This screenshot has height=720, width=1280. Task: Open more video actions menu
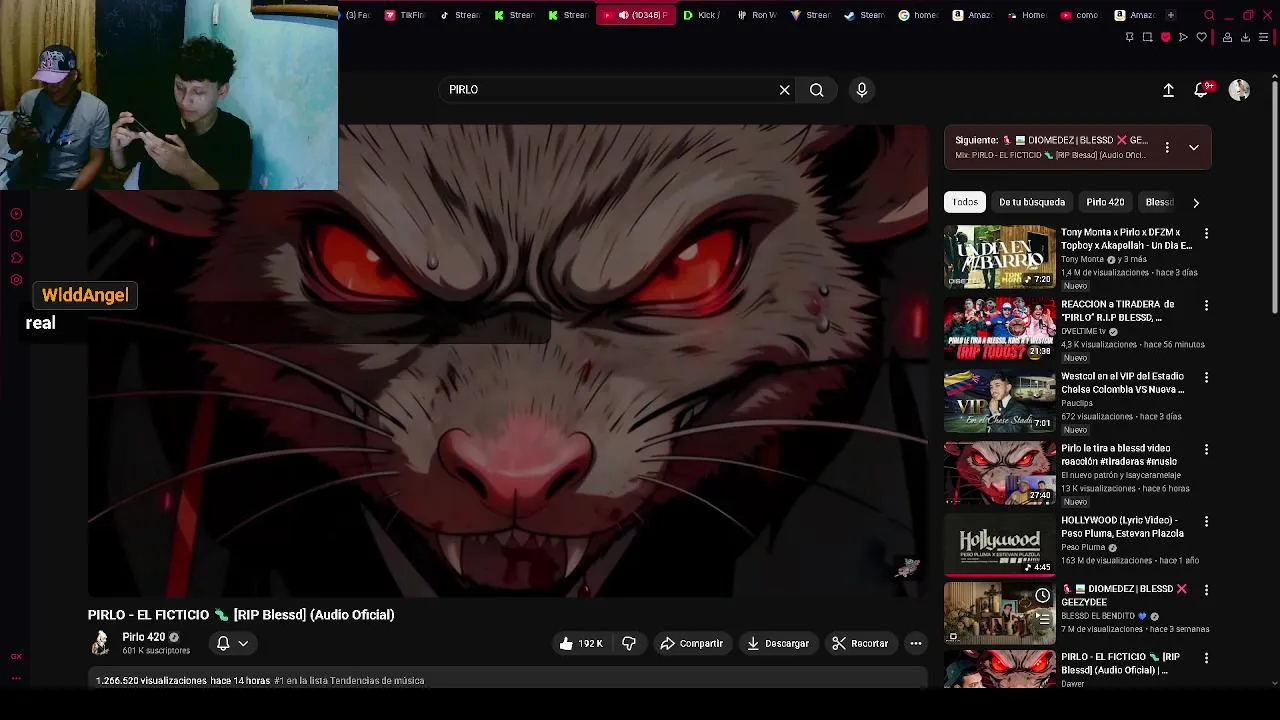pos(915,644)
